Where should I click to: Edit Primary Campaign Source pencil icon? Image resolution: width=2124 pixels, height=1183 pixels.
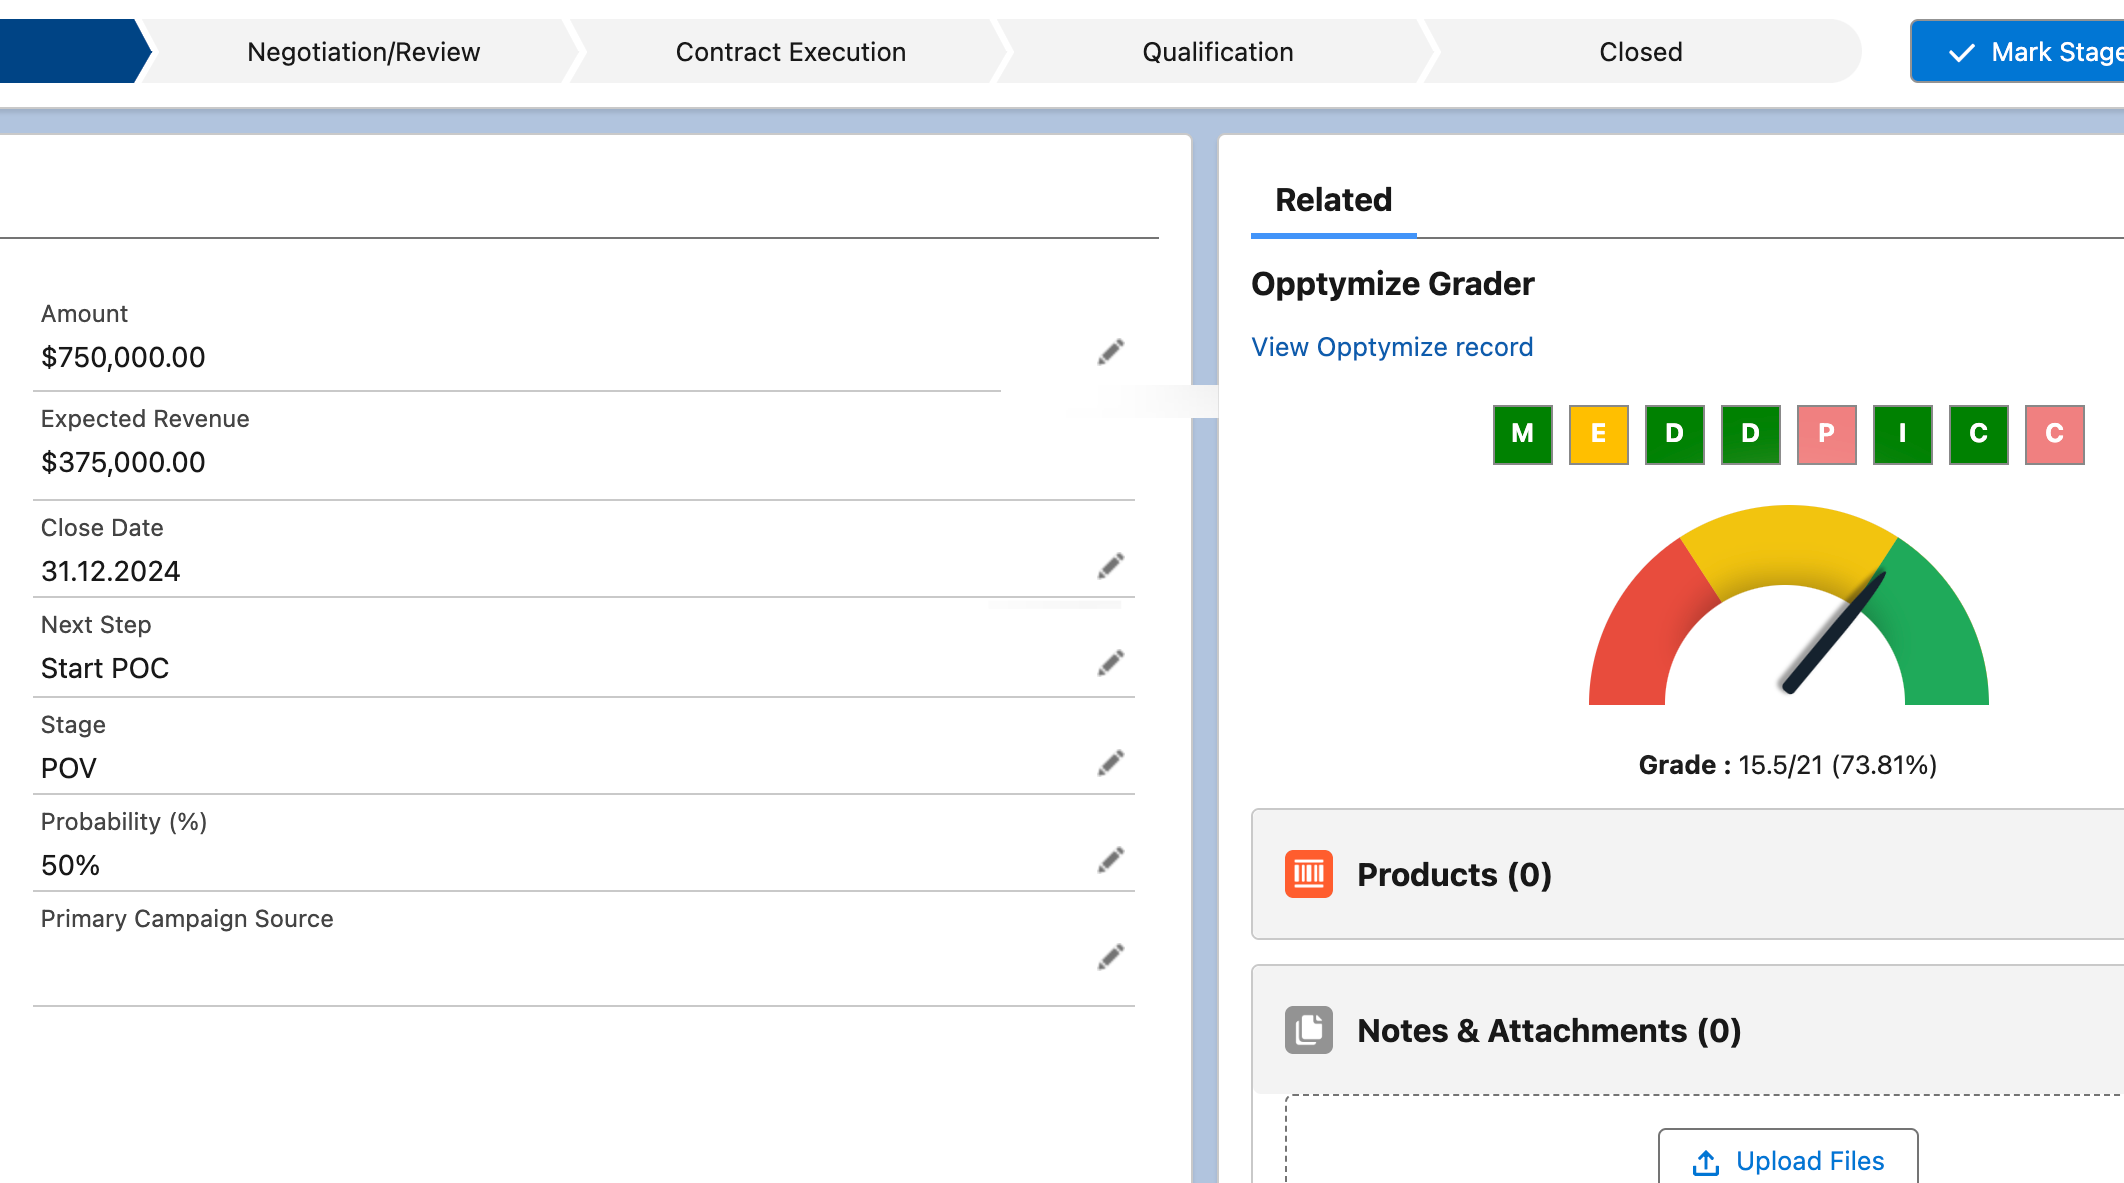[x=1110, y=957]
